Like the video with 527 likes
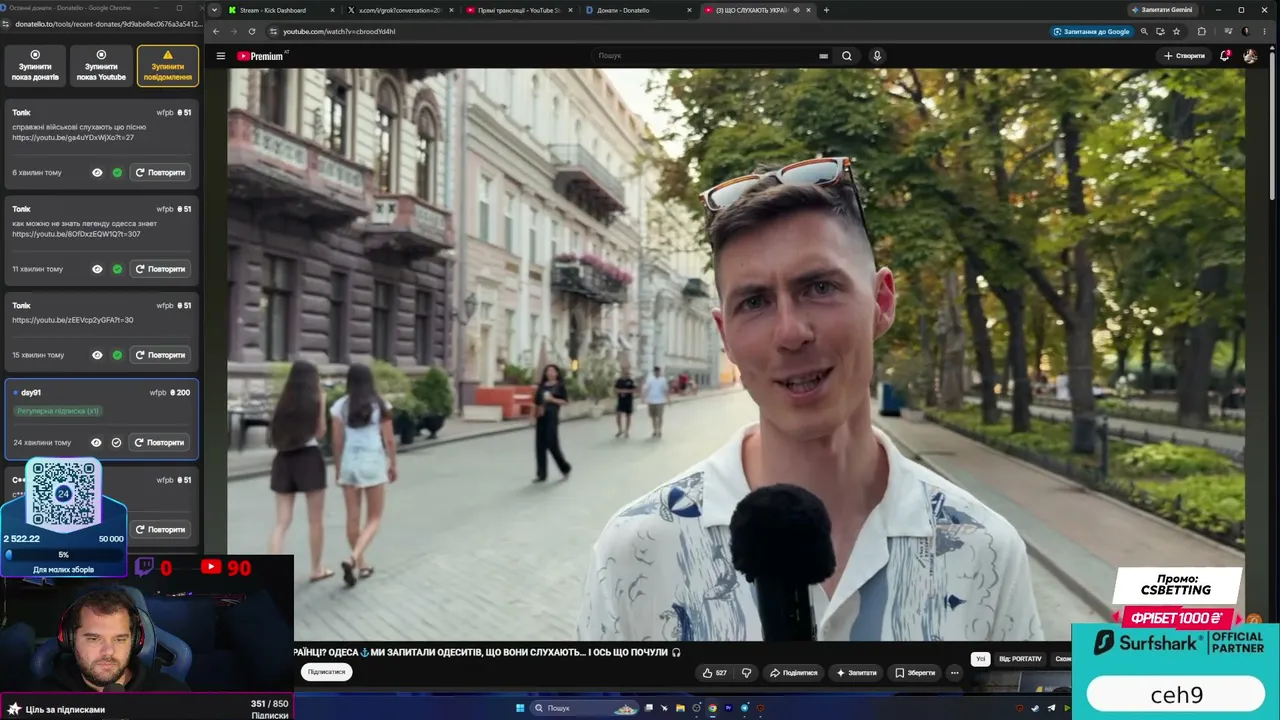Image resolution: width=1280 pixels, height=720 pixels. point(715,673)
